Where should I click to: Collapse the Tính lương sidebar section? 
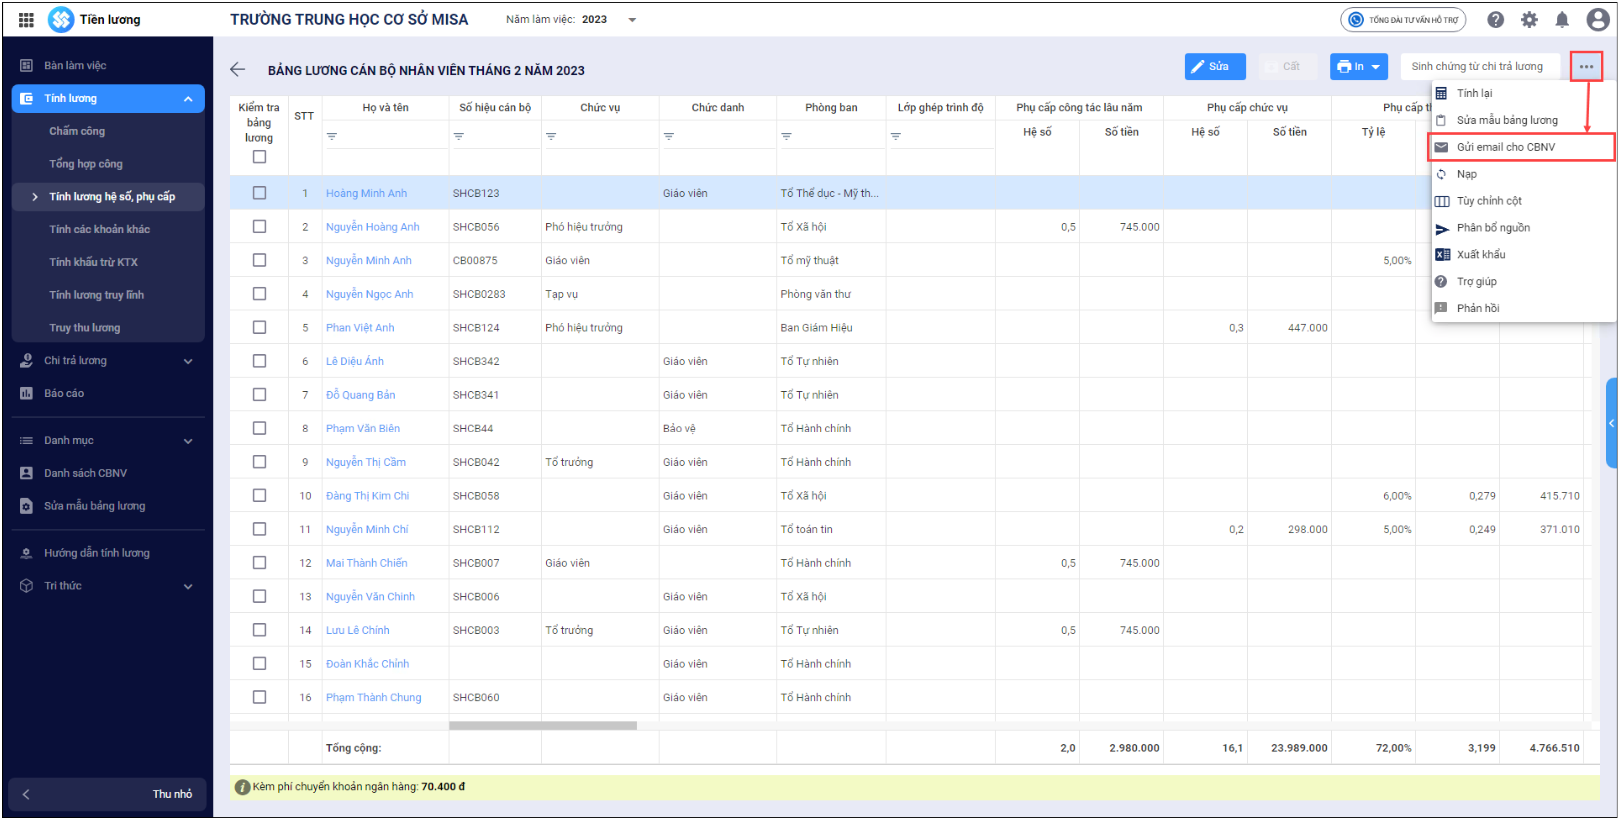click(x=188, y=99)
